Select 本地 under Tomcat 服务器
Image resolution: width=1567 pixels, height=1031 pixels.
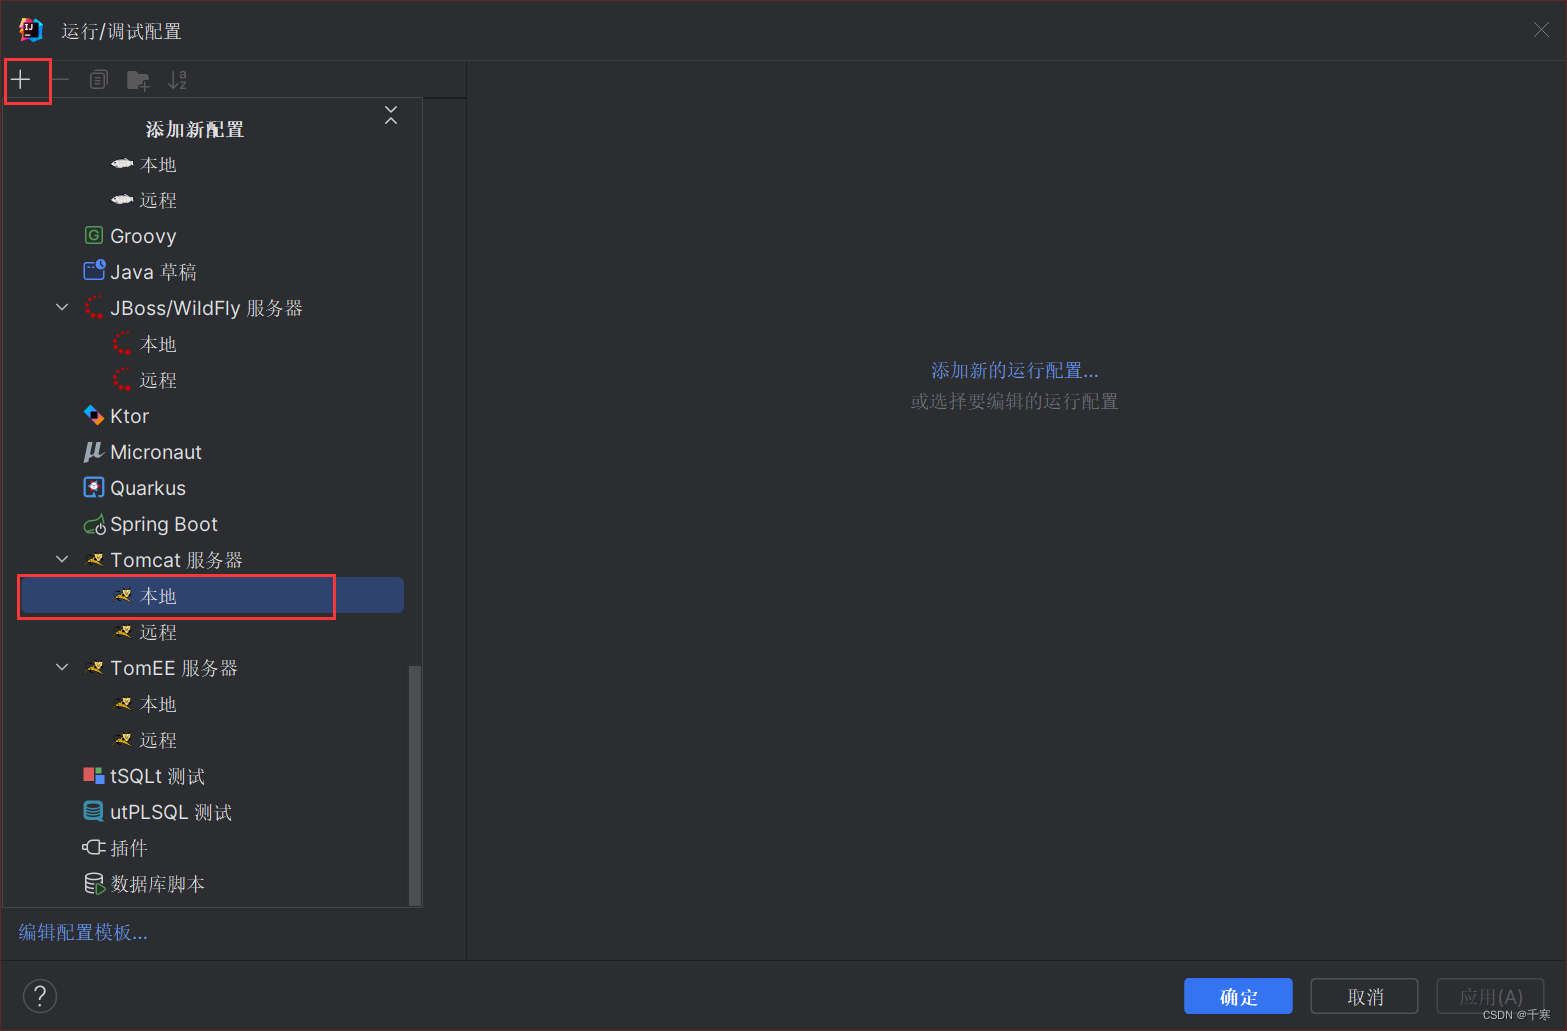[213, 596]
